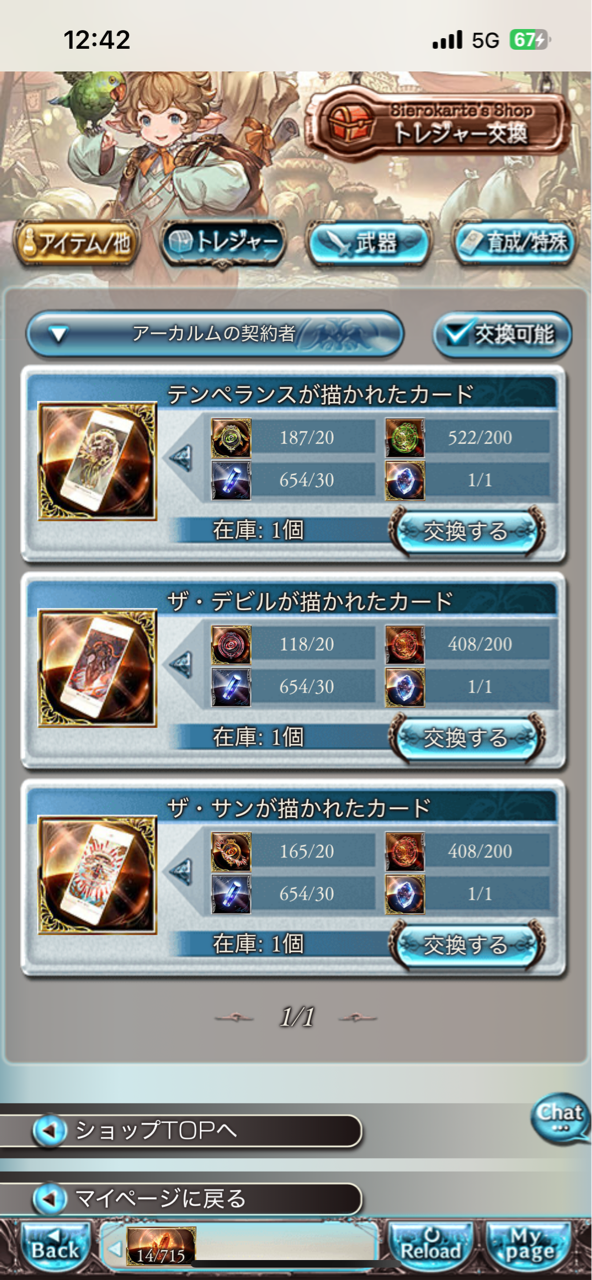
Task: Tap The Devil card item icon
Action: (98, 667)
